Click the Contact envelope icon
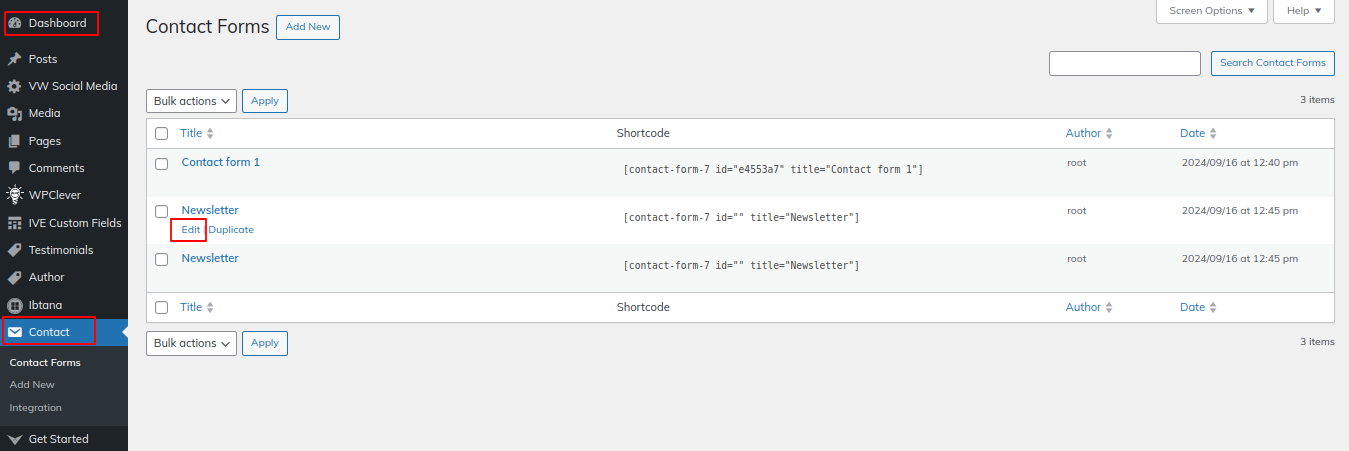 pyautogui.click(x=15, y=332)
